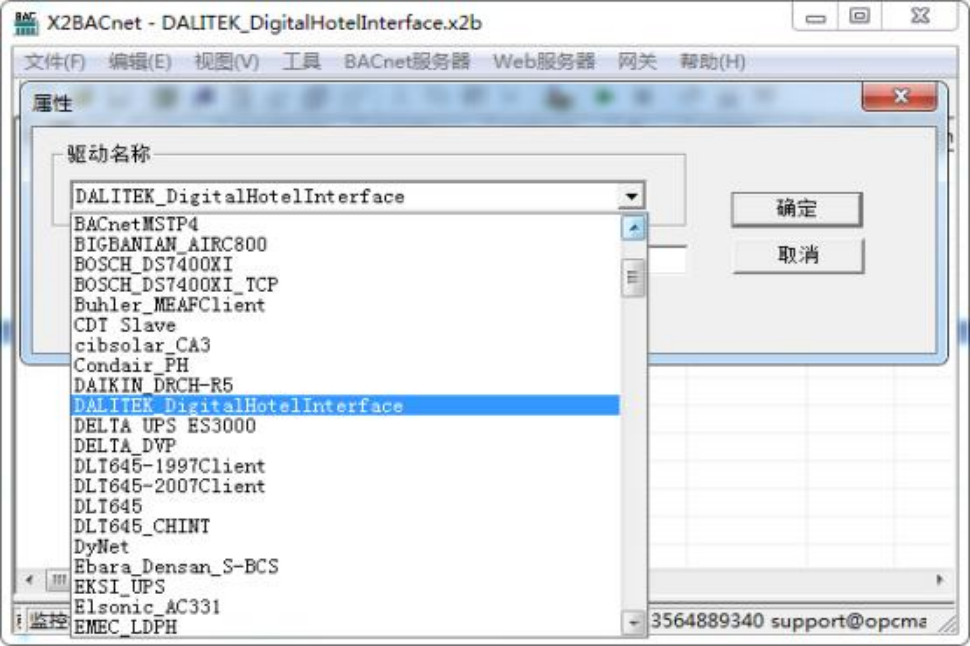Select BOSCH_DS7400XI_TCP driver
Screen dimensions: 970x646
345,285
